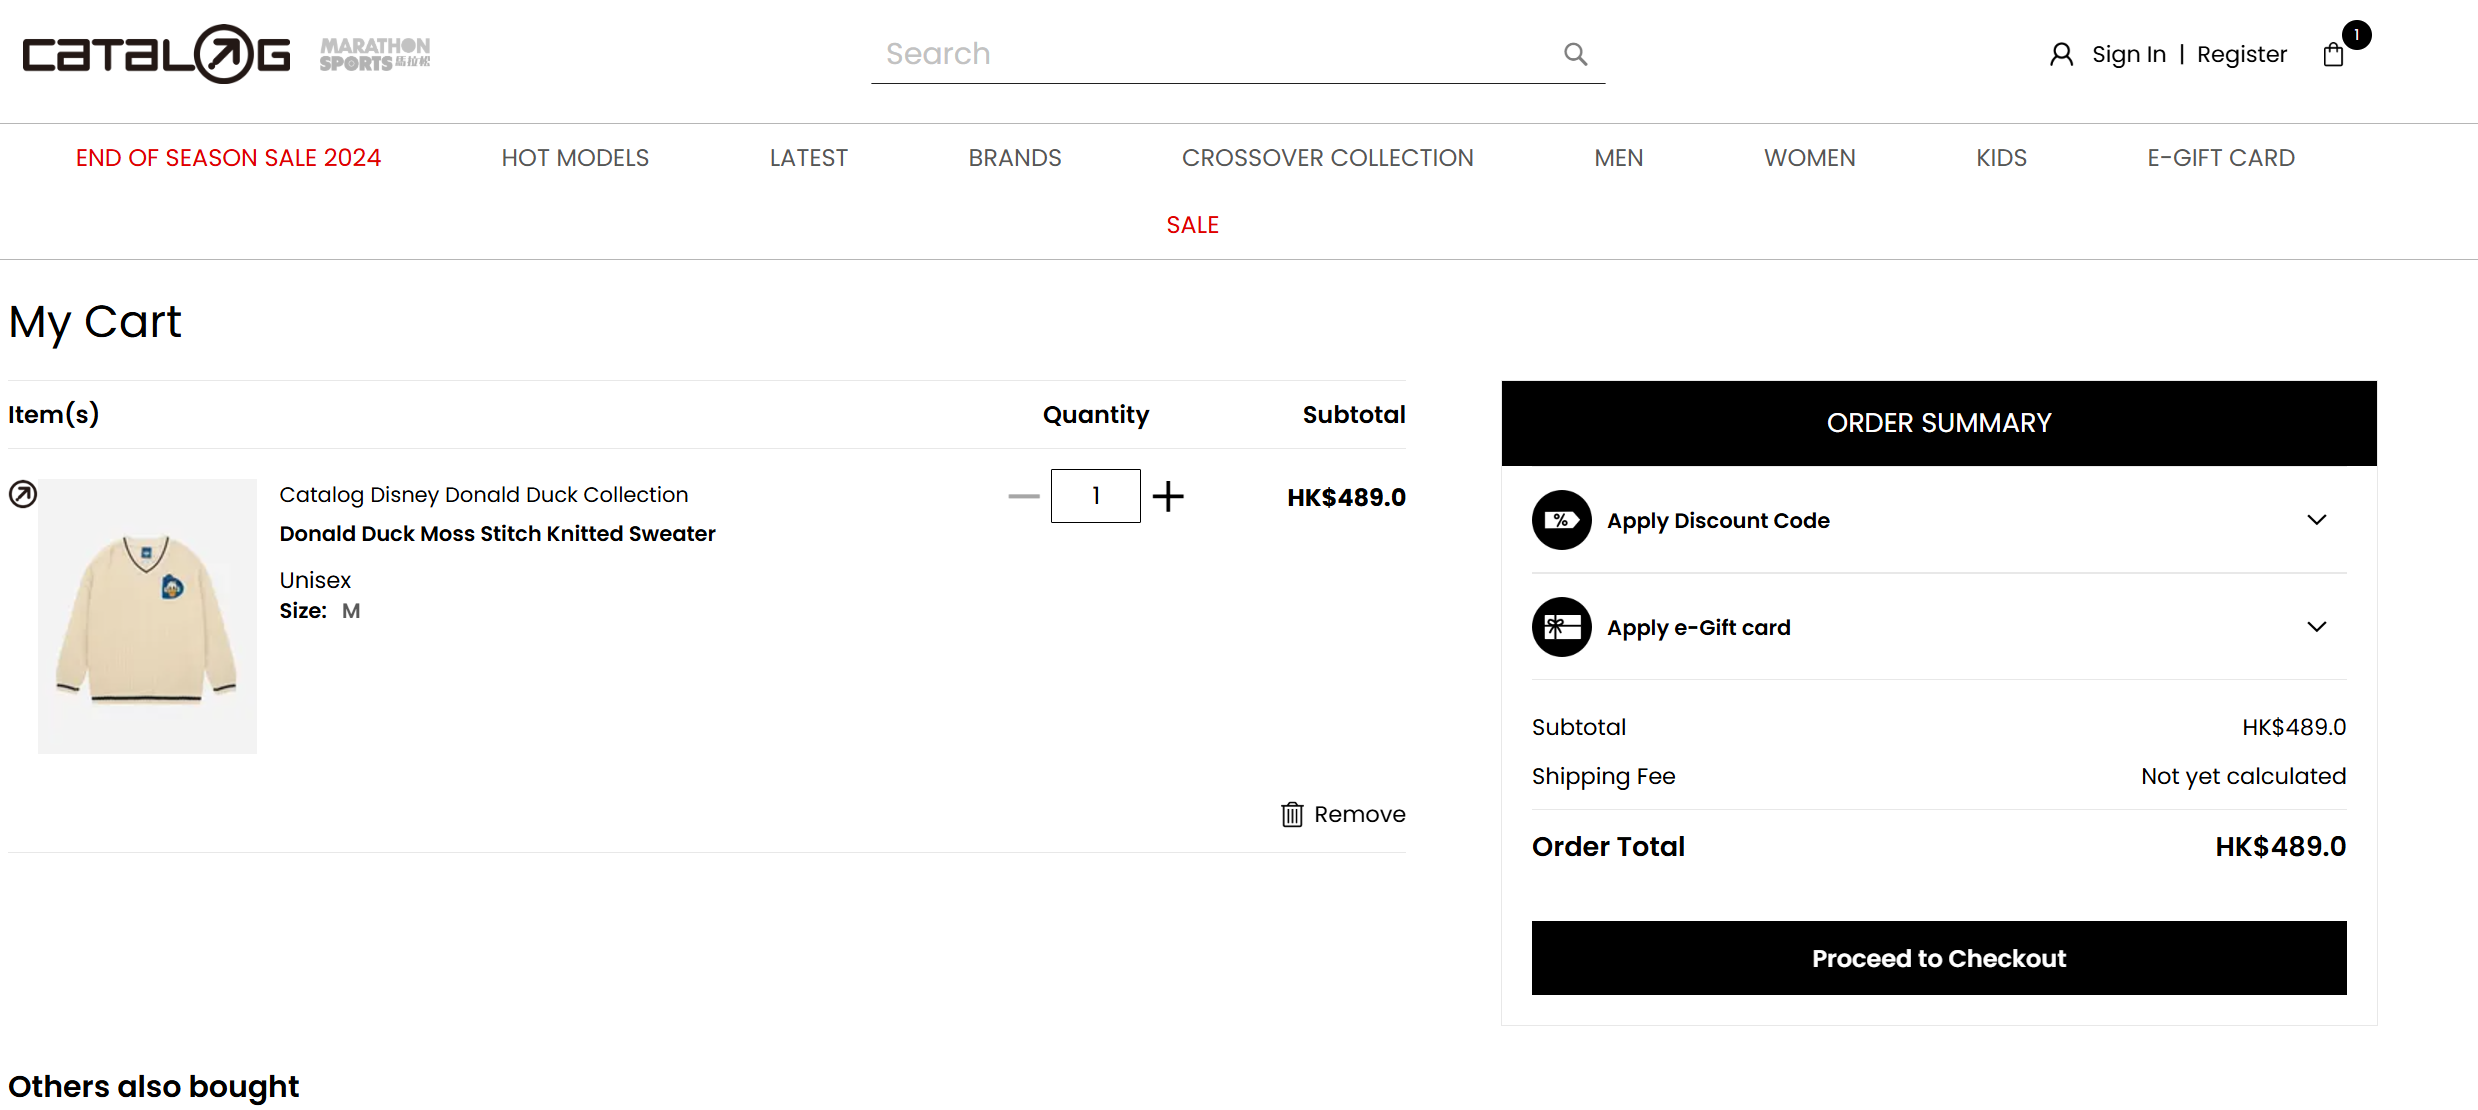Open HOT MODELS menu
Viewport: 2478px width, 1110px height.
point(575,158)
